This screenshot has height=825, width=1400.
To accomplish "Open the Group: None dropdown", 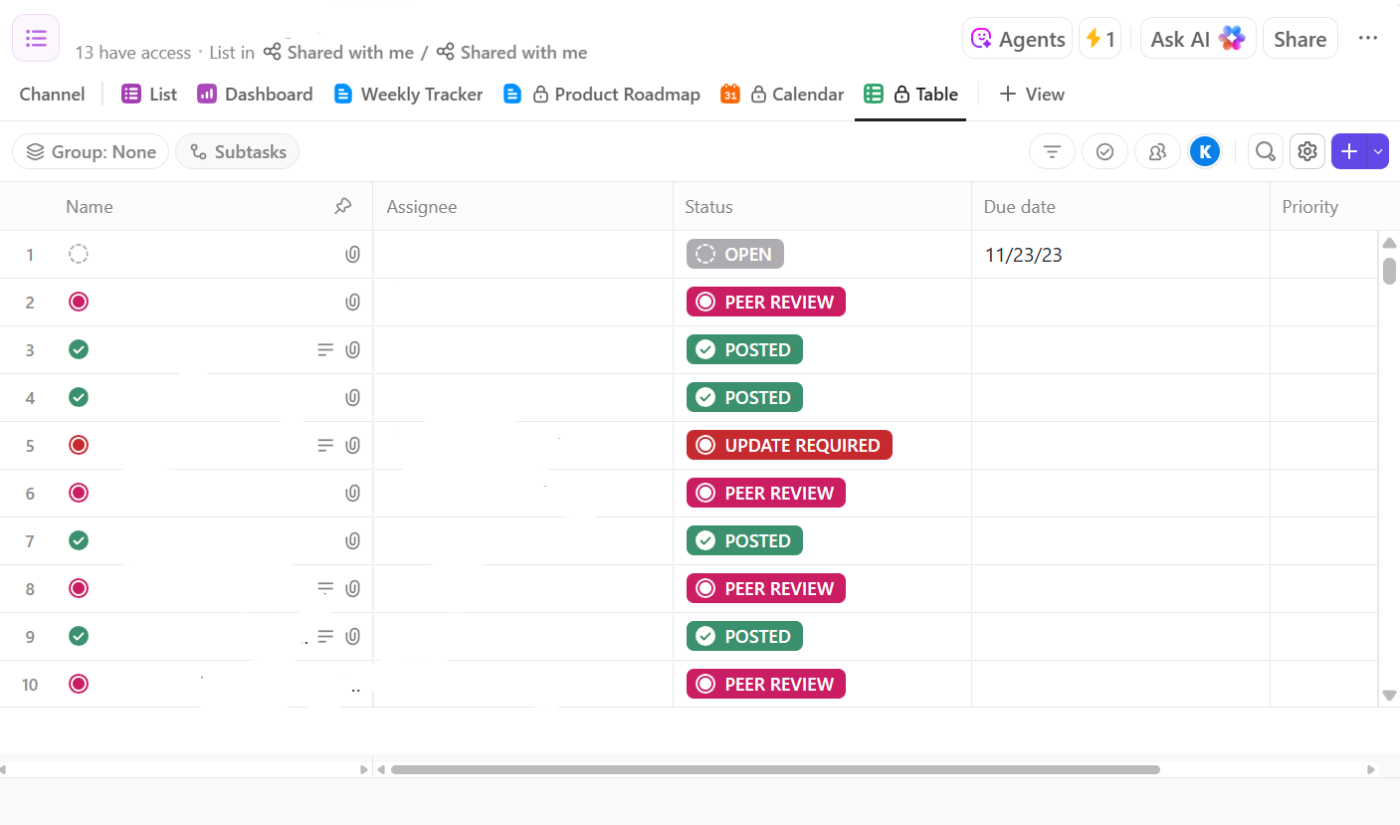I will coord(91,152).
